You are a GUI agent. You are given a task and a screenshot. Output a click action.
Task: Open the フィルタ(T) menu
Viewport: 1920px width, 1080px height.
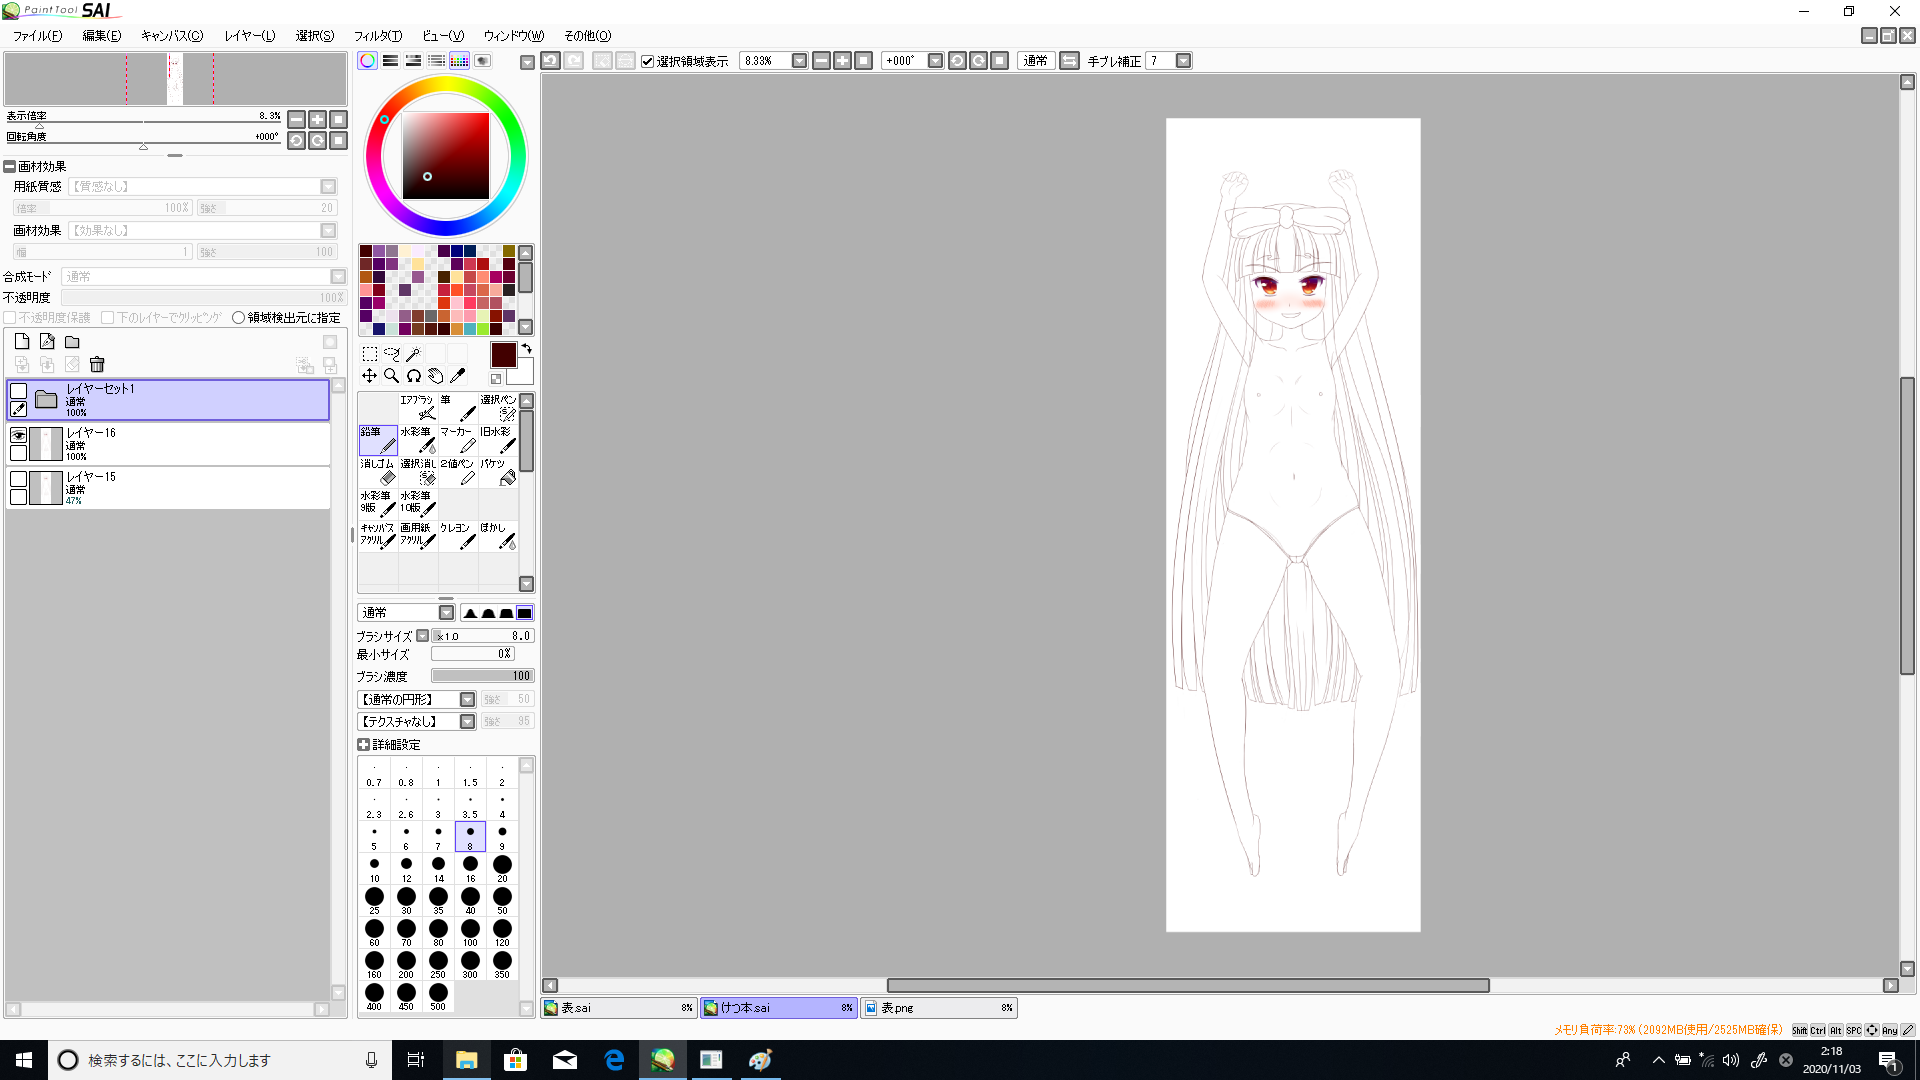pos(378,36)
